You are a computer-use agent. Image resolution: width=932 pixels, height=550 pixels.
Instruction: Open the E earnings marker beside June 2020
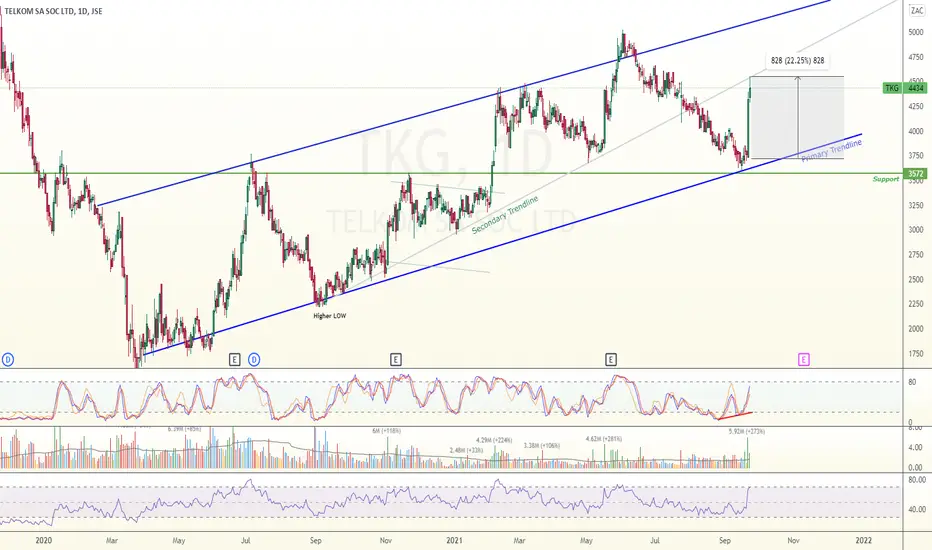pyautogui.click(x=235, y=359)
